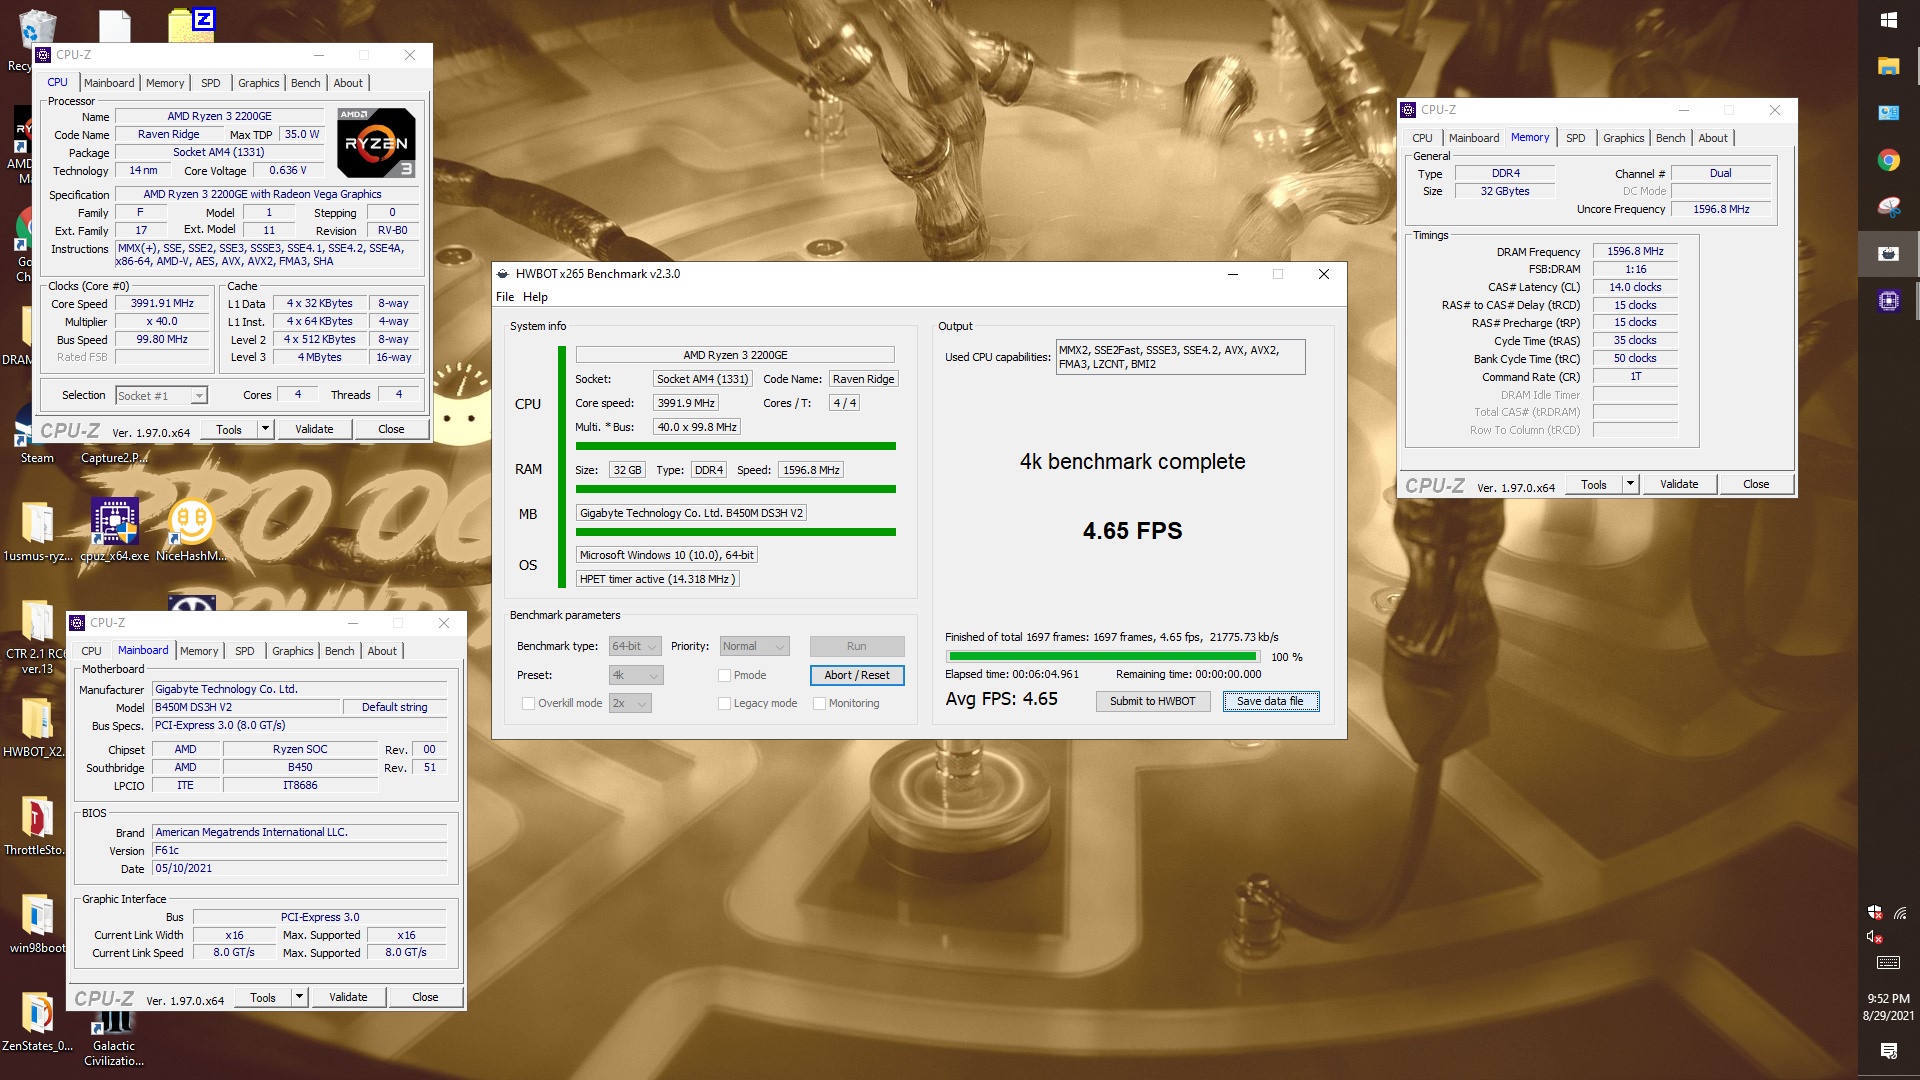
Task: Open the touch keyboard tray icon
Action: point(1888,963)
